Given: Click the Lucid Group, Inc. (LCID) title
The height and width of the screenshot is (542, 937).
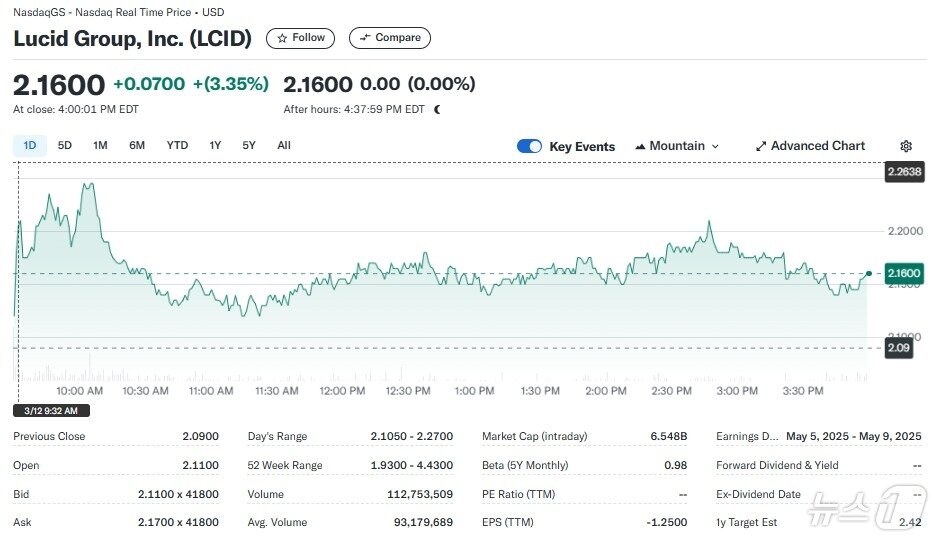Looking at the screenshot, I should [x=133, y=39].
